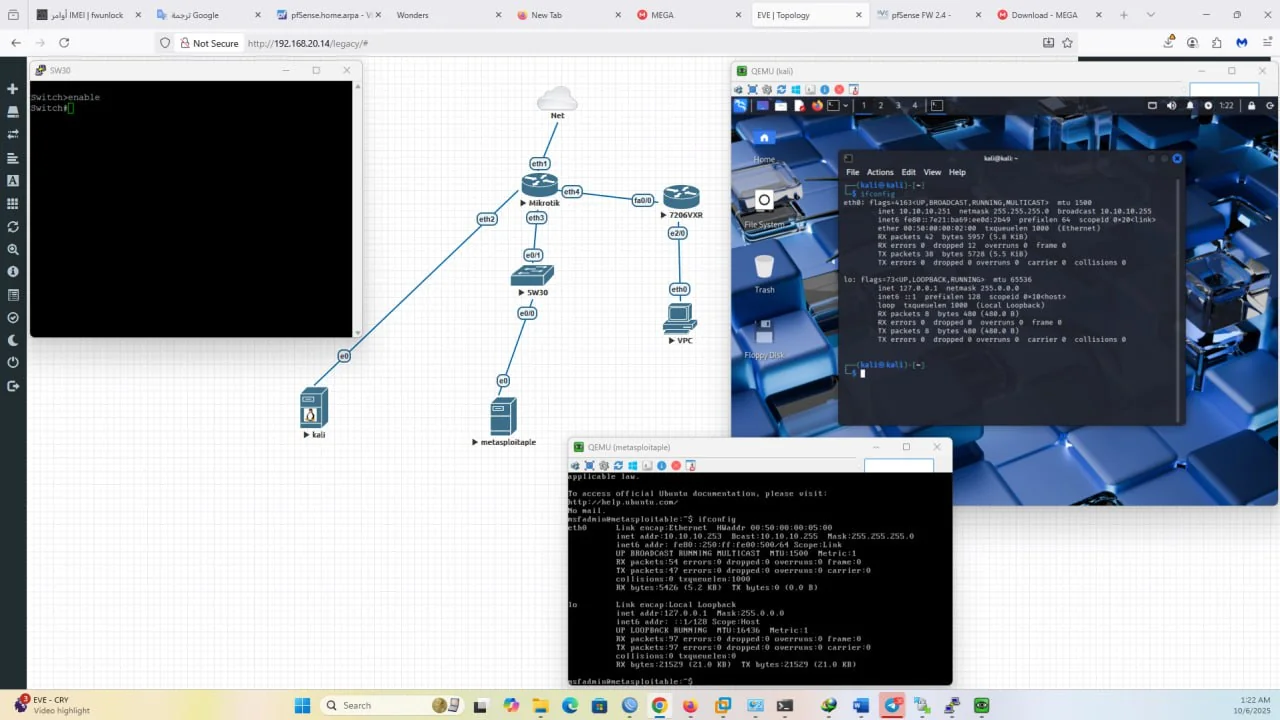
Task: Mute audio via the speaker icon in the kali window
Action: point(1171,105)
